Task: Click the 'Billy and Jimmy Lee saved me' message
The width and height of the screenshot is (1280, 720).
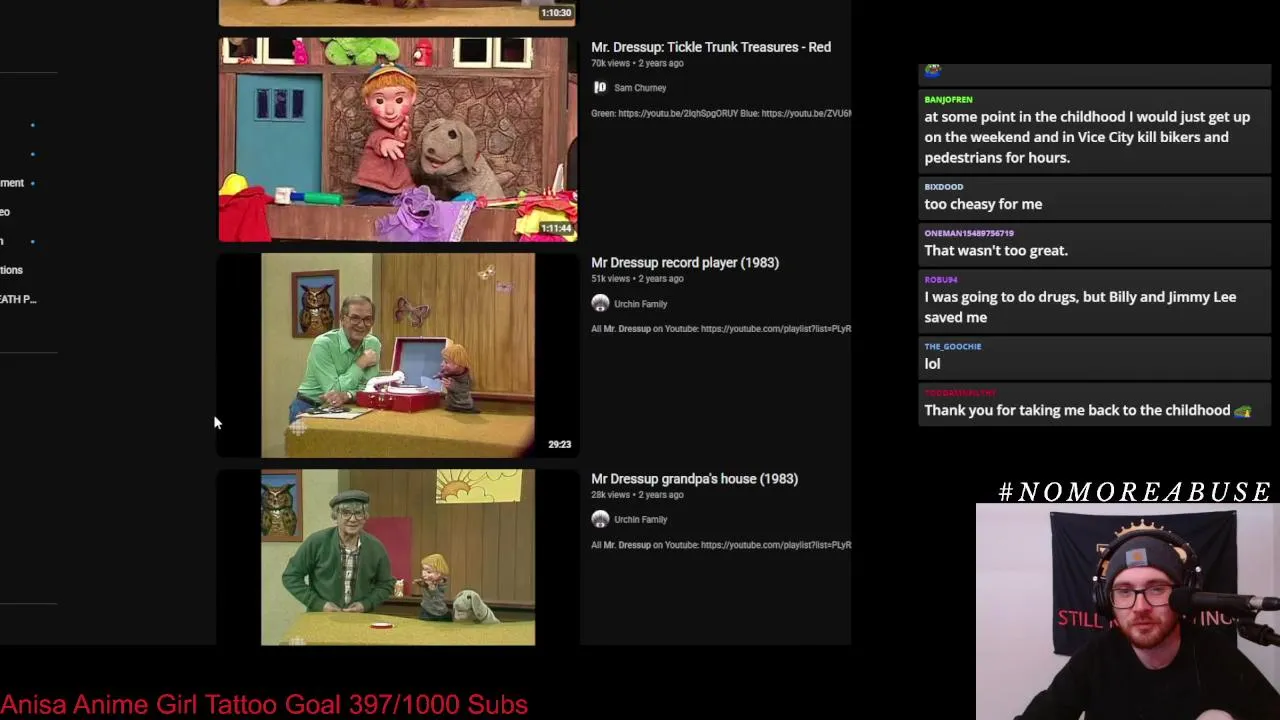Action: [x=1080, y=307]
